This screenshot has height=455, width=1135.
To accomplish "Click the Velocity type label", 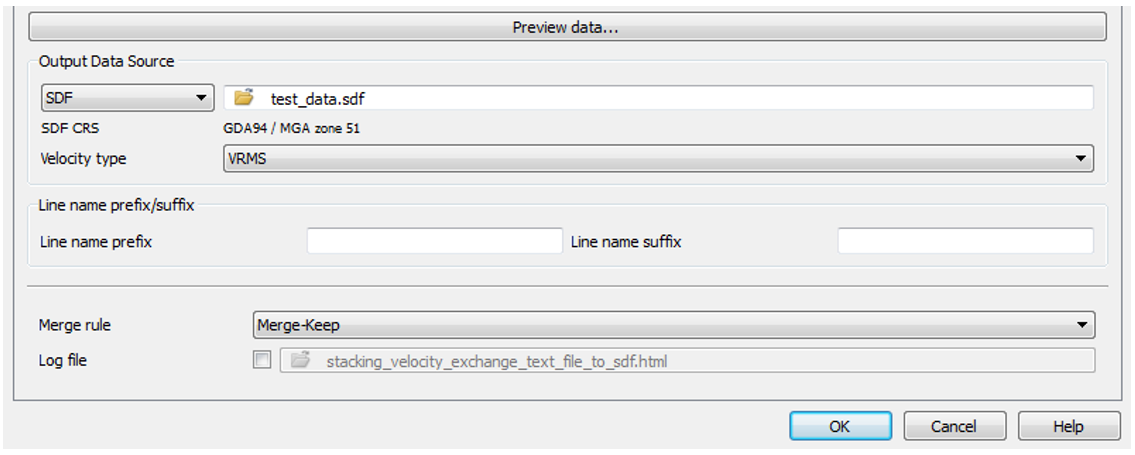I will tap(83, 158).
